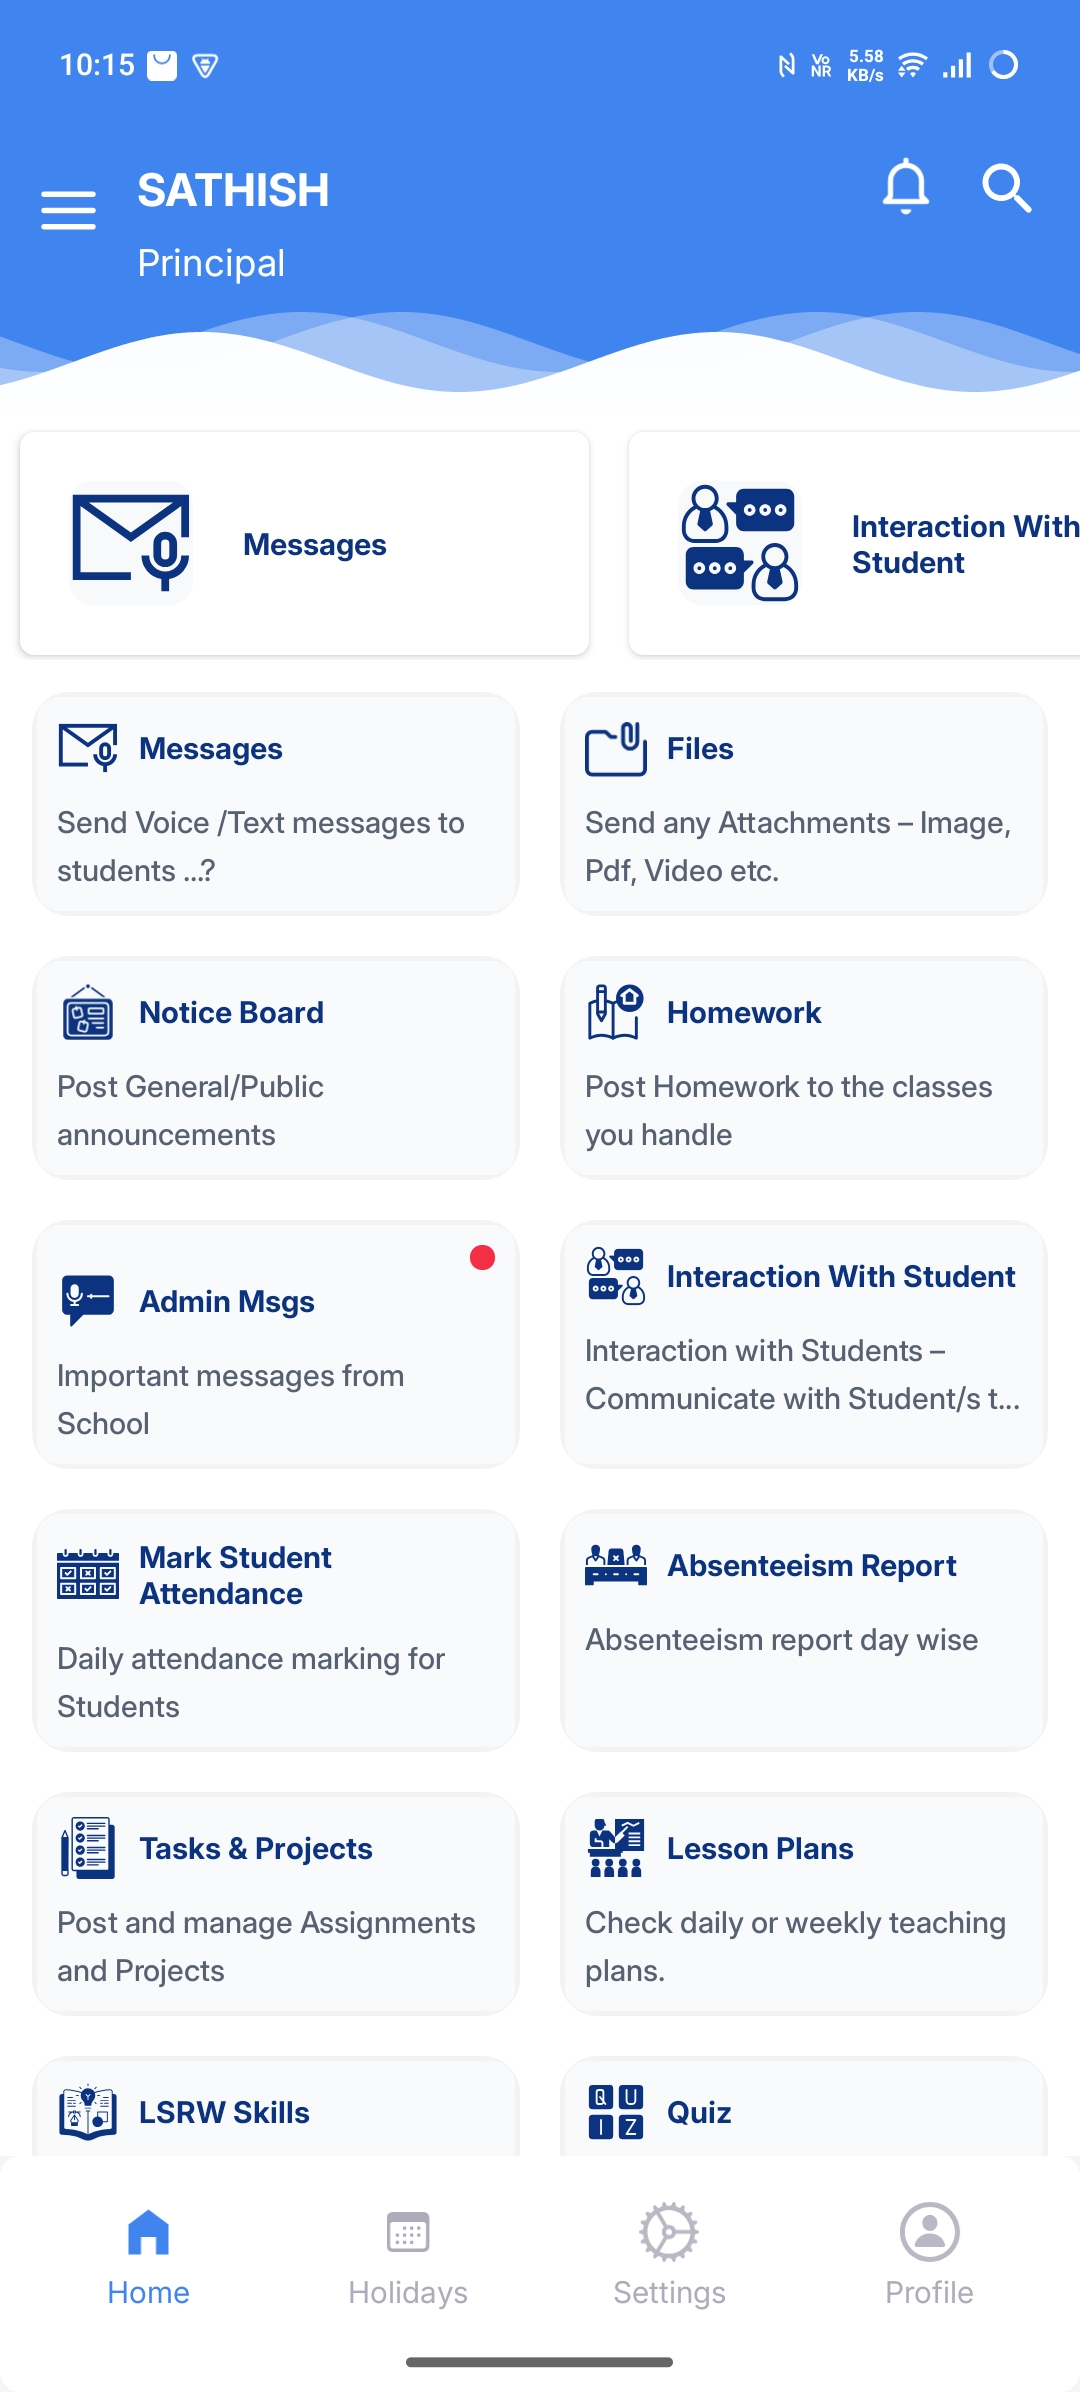Screen dimensions: 1080x2392
Task: Tap the Quiz tile icon
Action: point(616,2112)
